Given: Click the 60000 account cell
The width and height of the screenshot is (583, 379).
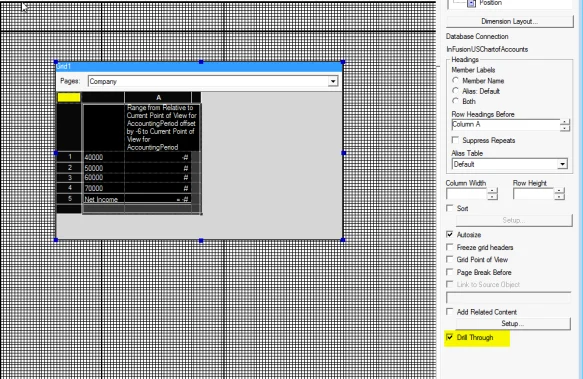Looking at the screenshot, I should tap(103, 178).
